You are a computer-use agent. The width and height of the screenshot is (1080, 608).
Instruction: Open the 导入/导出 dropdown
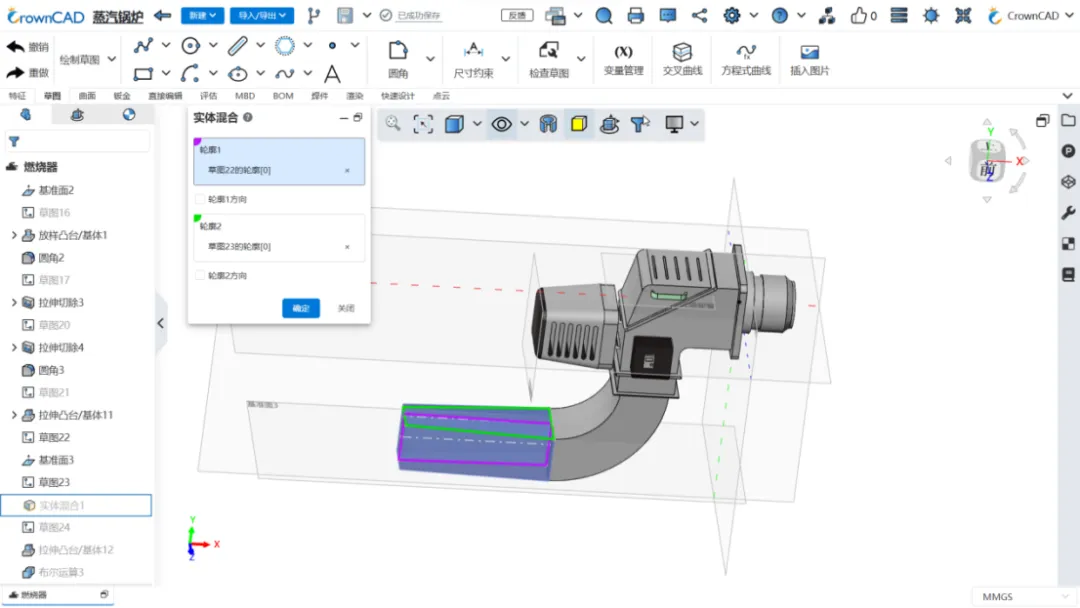click(x=262, y=15)
